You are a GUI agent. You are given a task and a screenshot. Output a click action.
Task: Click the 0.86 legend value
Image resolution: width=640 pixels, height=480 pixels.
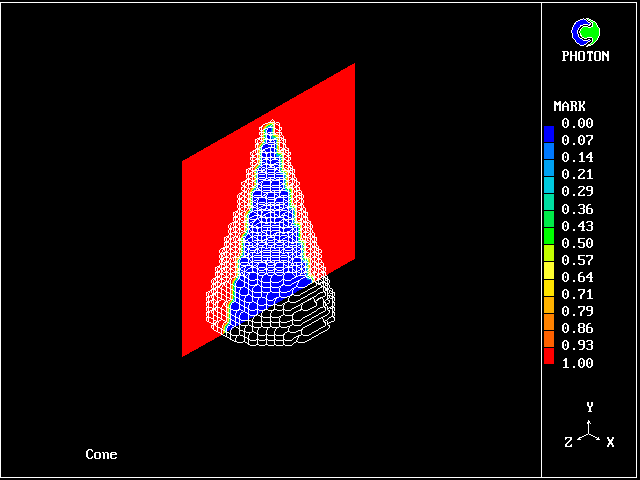point(577,328)
